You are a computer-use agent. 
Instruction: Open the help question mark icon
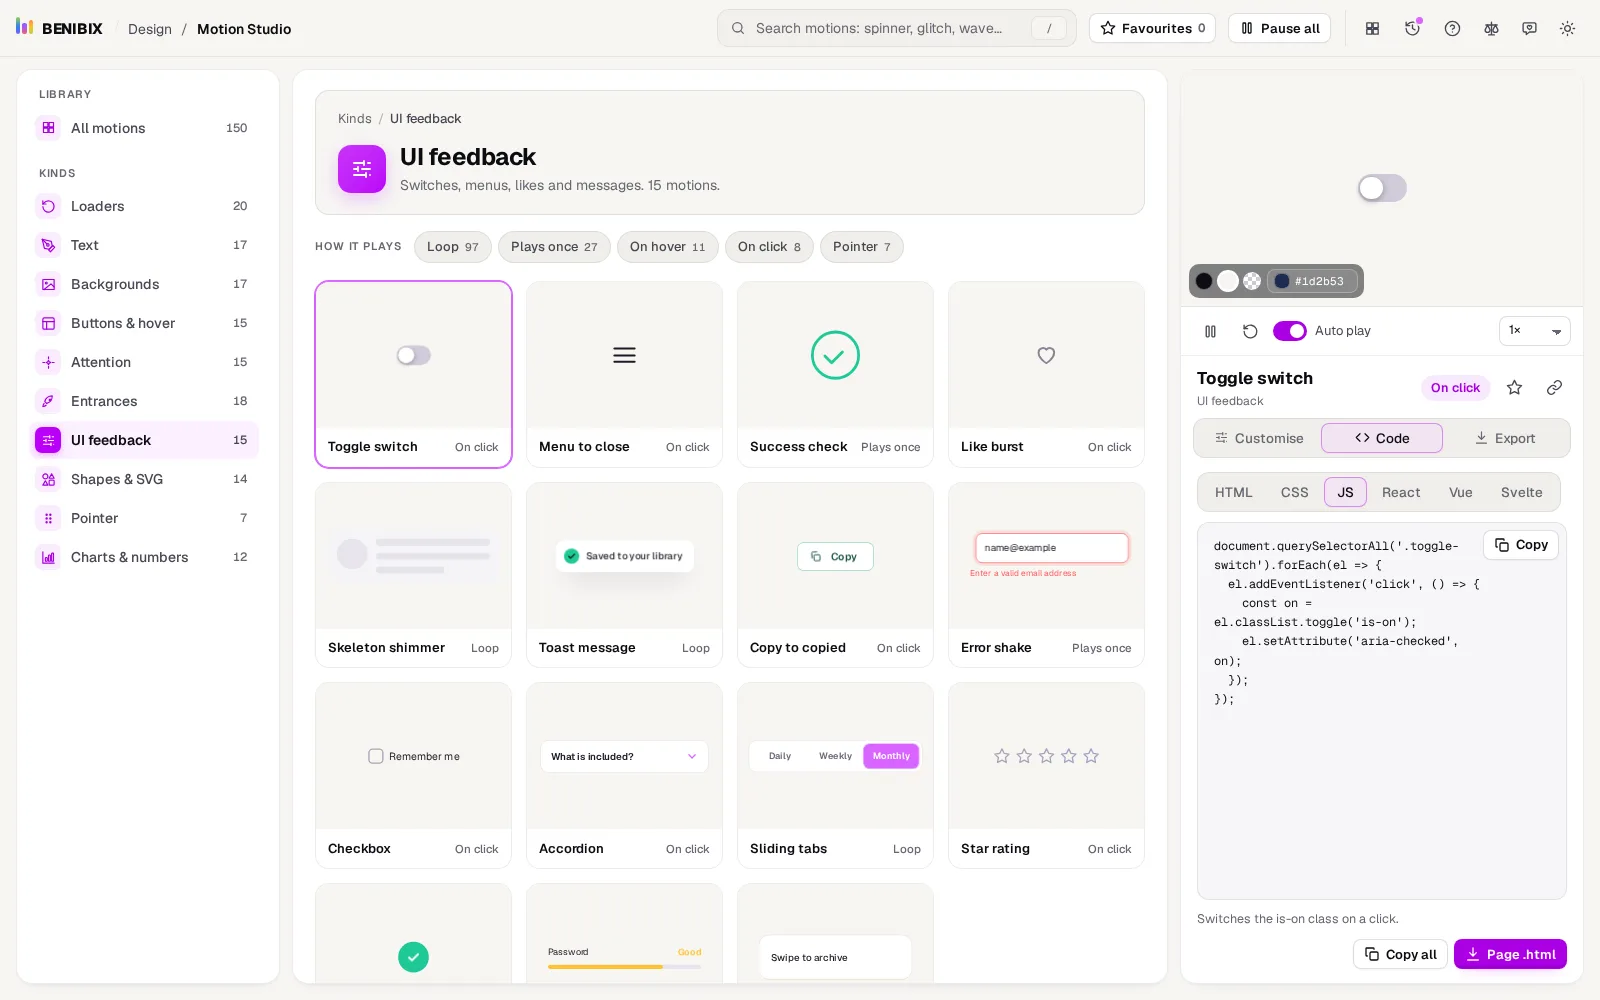(x=1452, y=29)
